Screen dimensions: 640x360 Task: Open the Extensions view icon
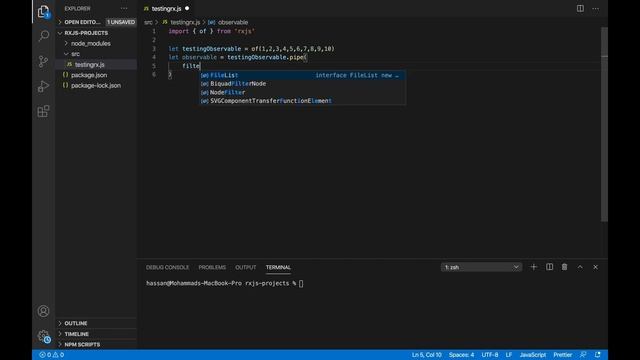(43, 111)
